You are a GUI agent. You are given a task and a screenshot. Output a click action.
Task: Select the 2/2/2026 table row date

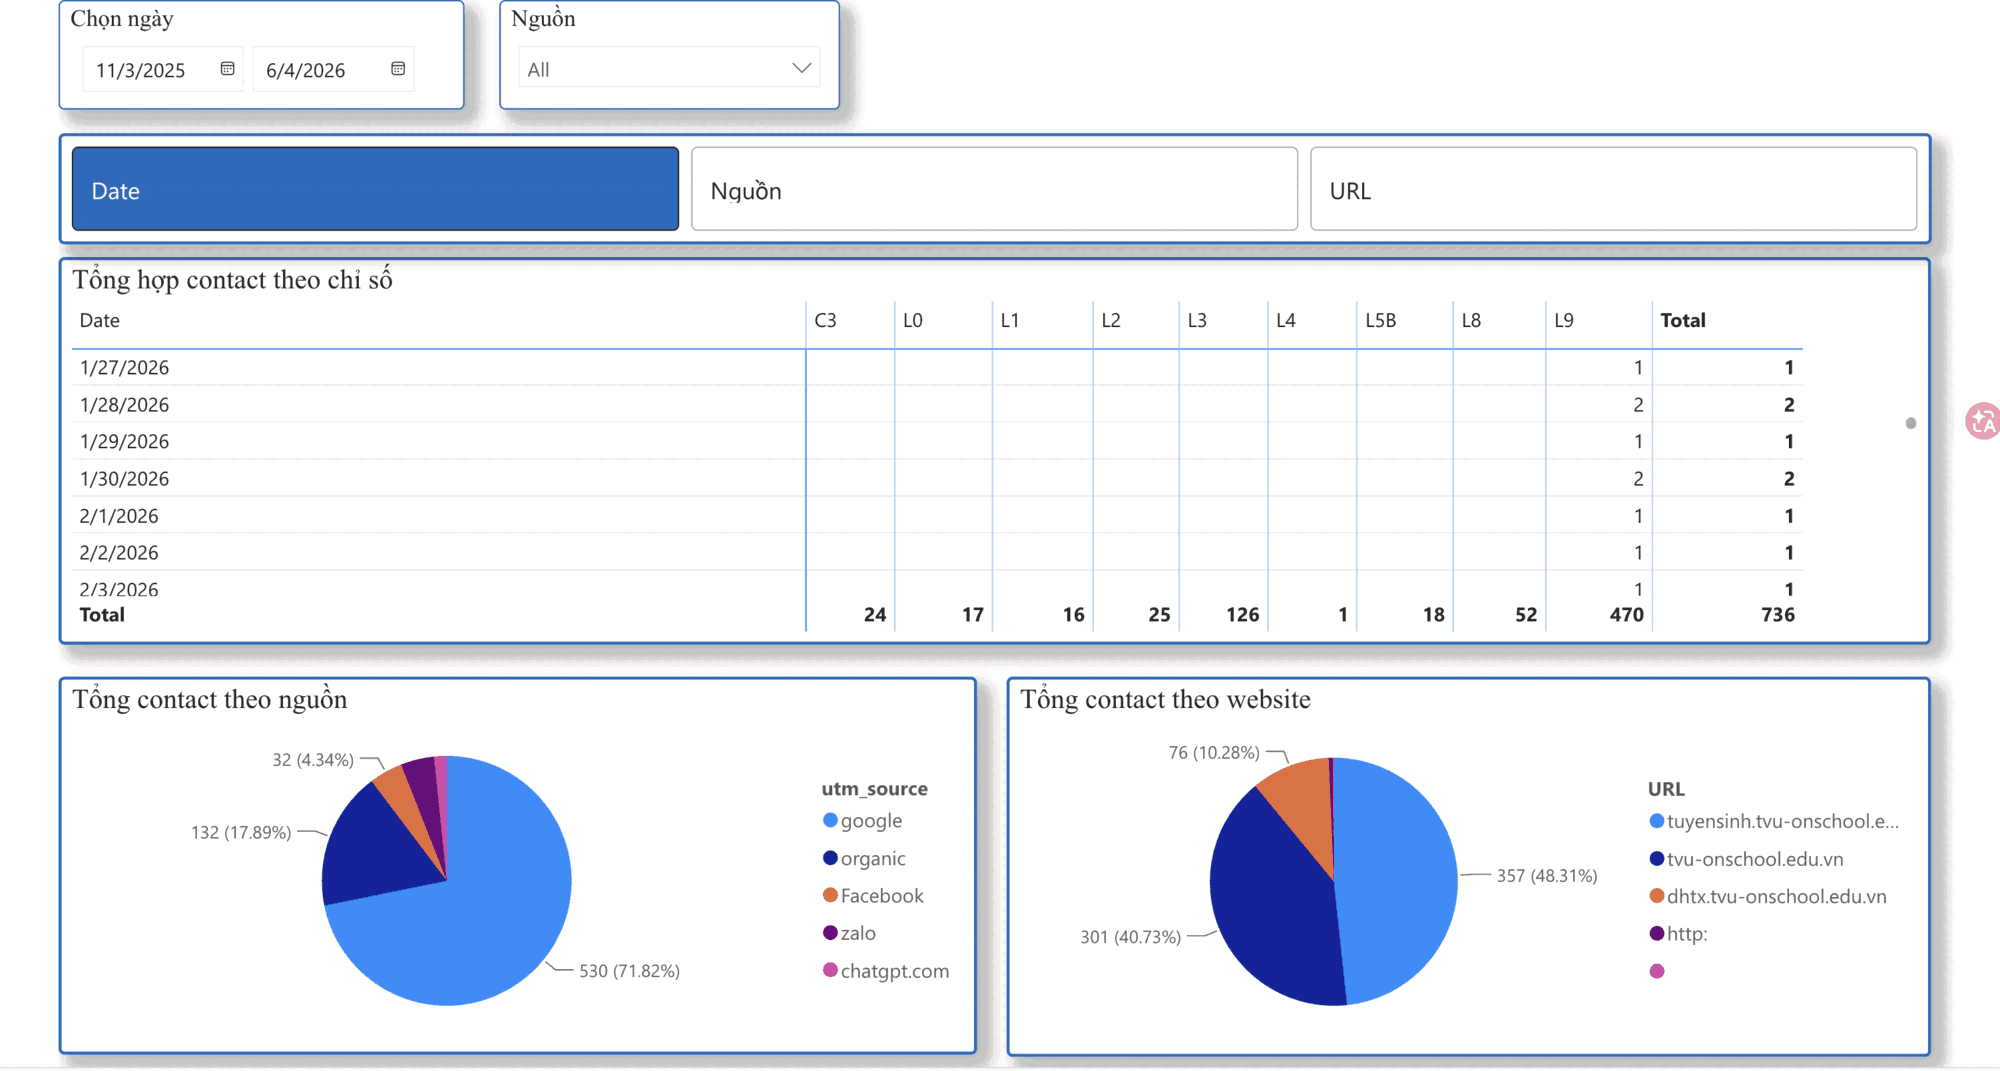(x=119, y=553)
